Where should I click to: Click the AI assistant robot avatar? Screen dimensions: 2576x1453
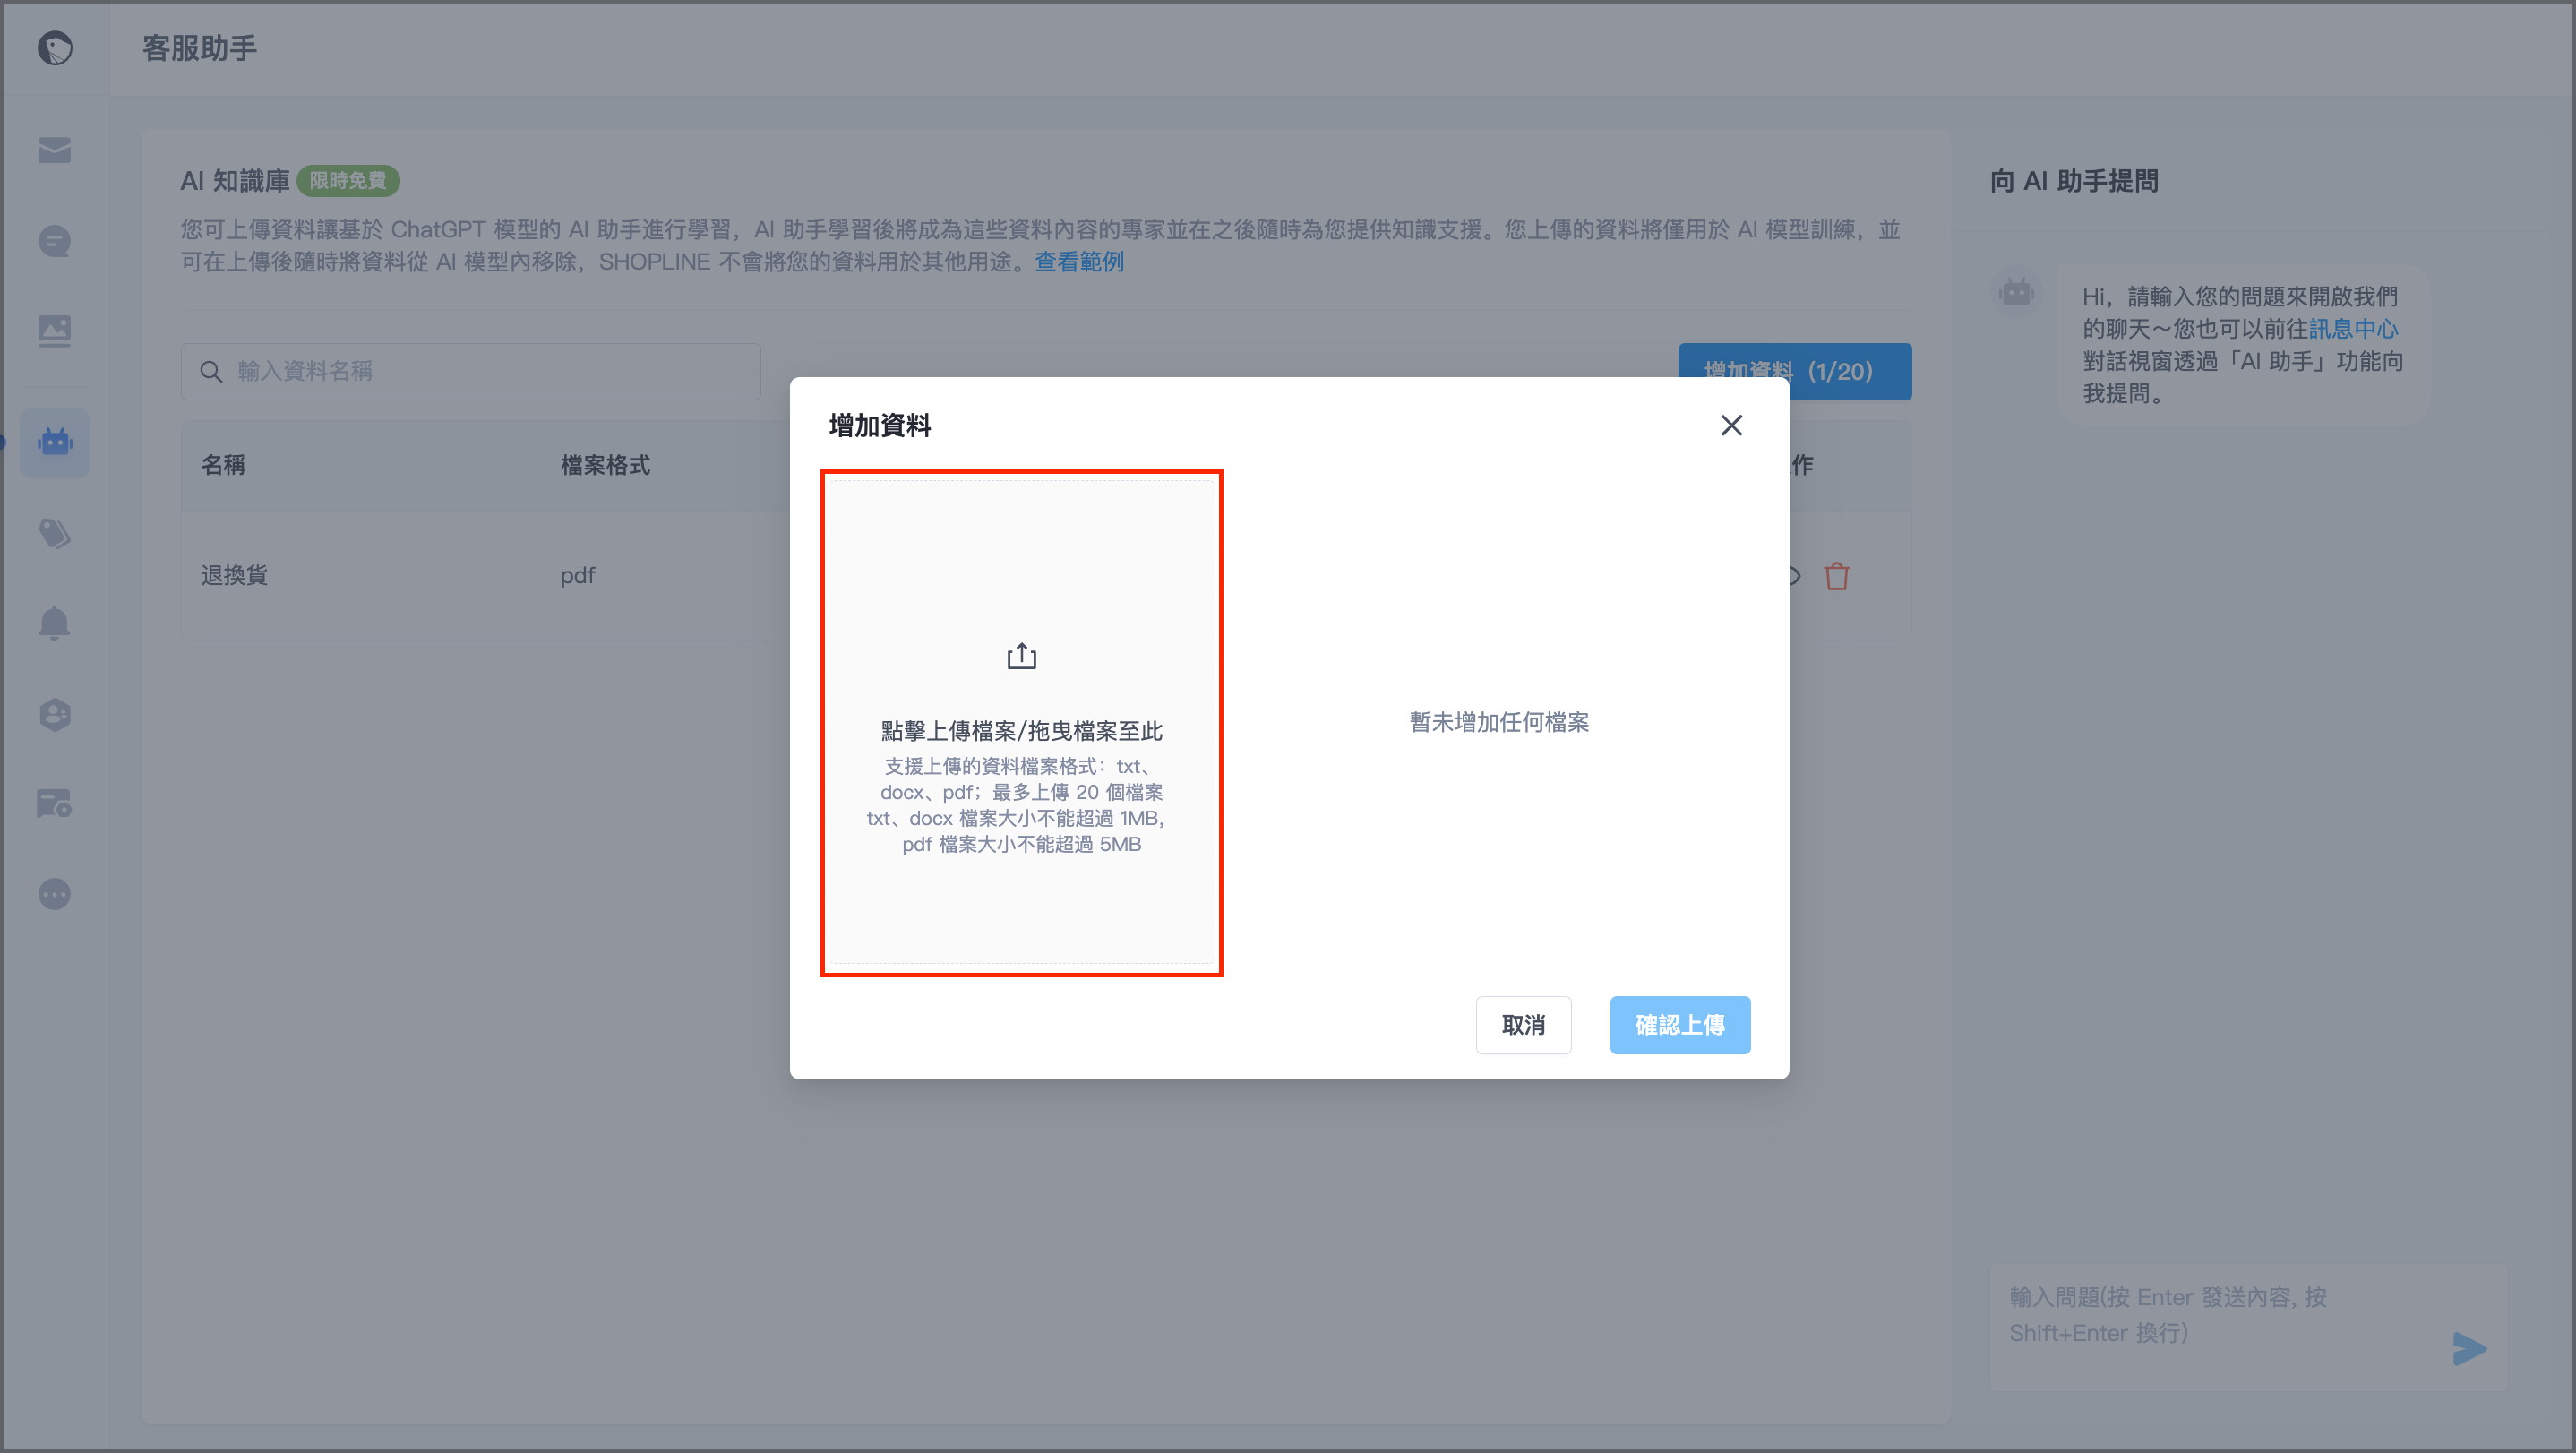click(x=2016, y=292)
